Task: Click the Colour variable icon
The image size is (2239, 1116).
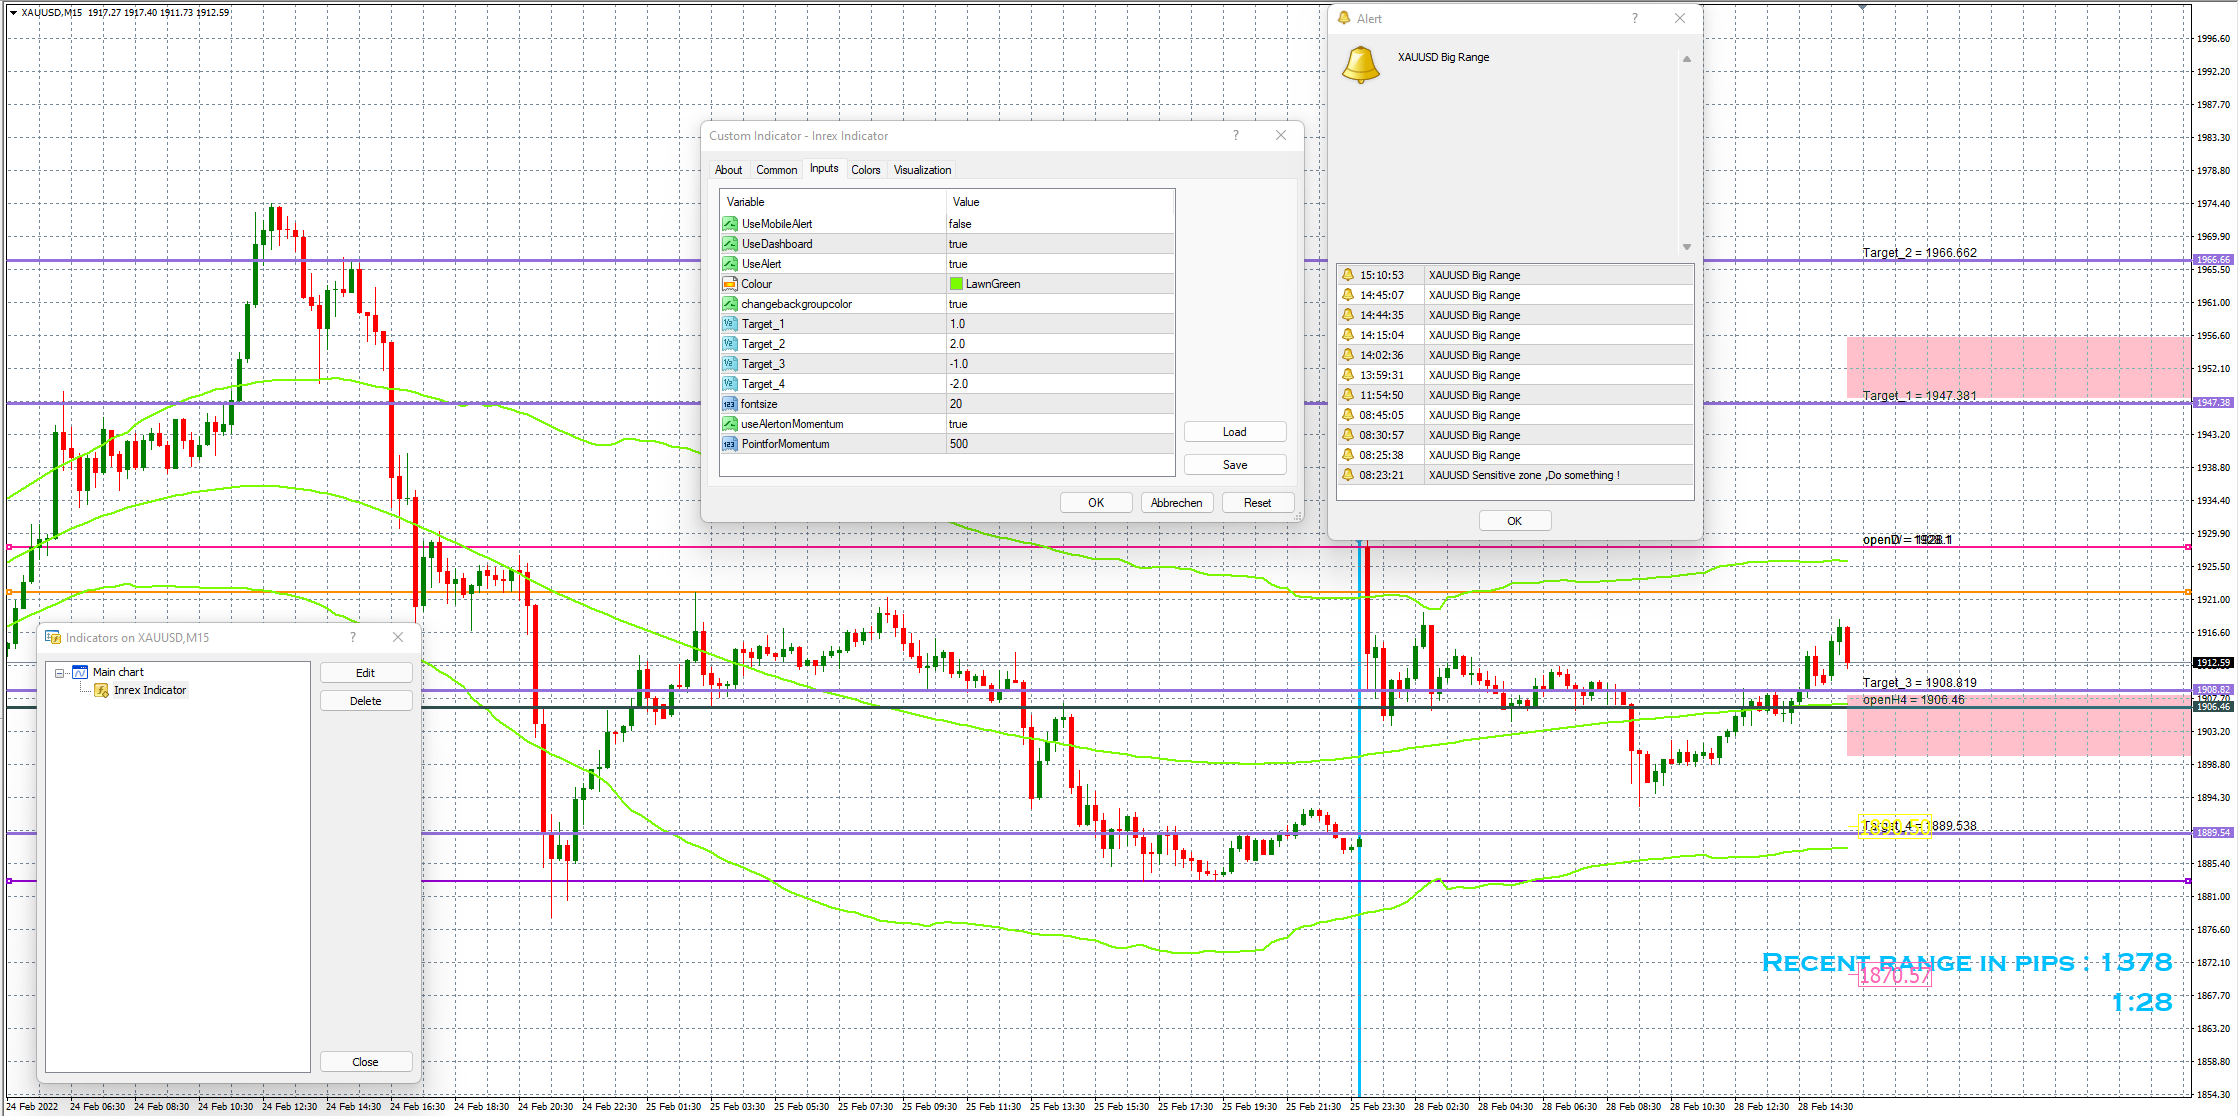Action: coord(730,284)
